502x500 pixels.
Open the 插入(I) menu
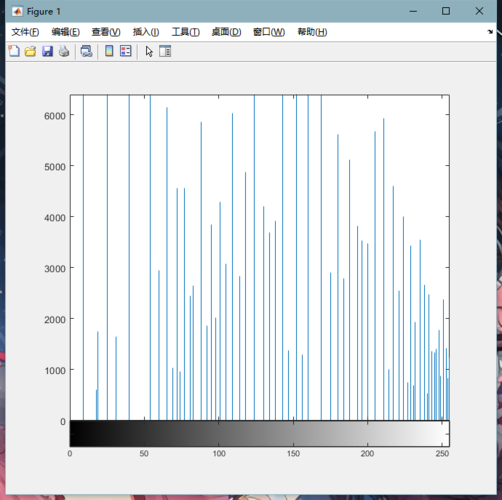(146, 32)
